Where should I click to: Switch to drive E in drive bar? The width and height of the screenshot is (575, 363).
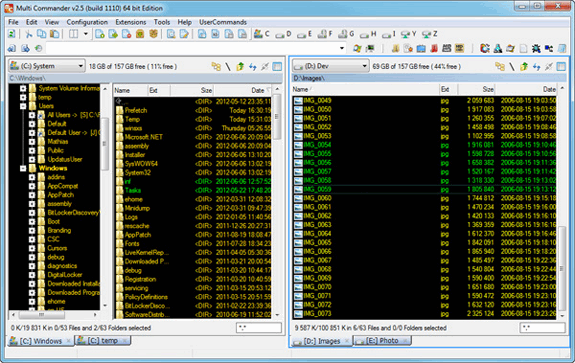[x=304, y=34]
